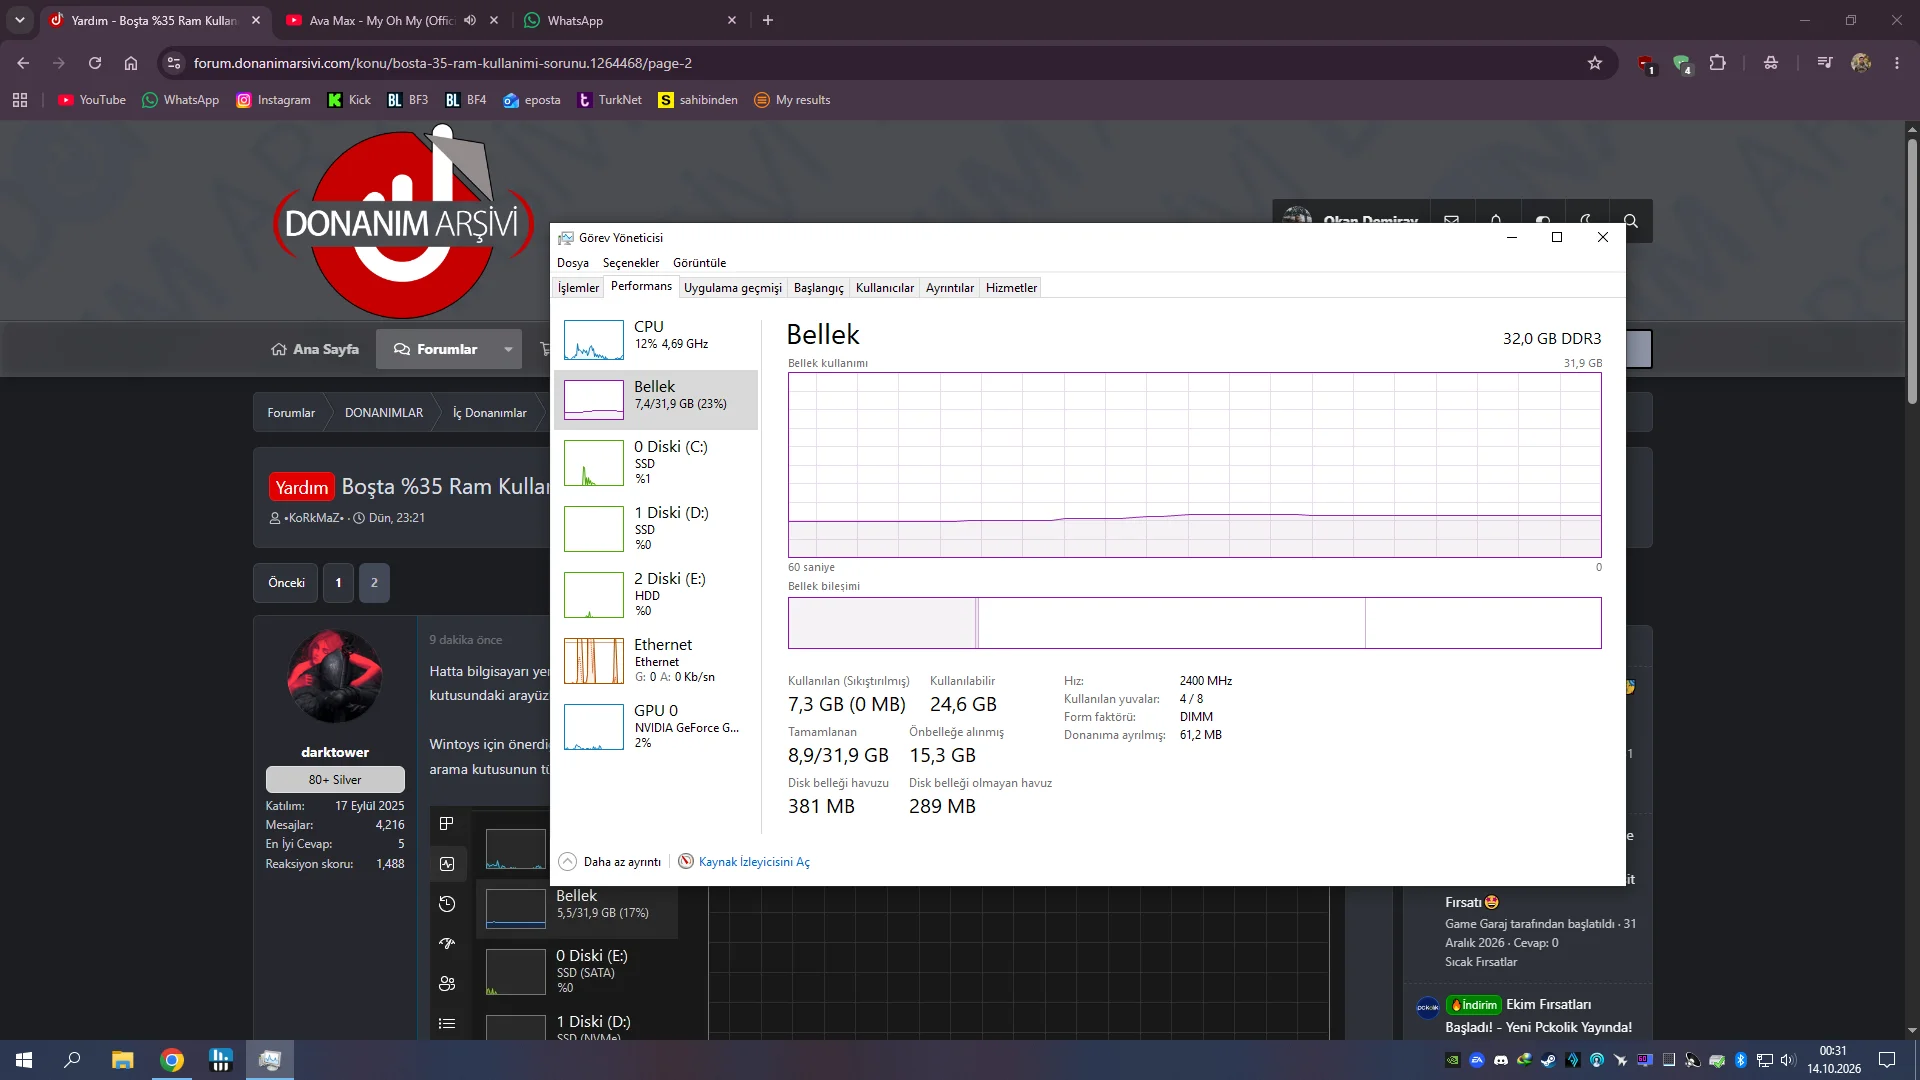Switch to the WhatsApp browser tab

(x=630, y=20)
